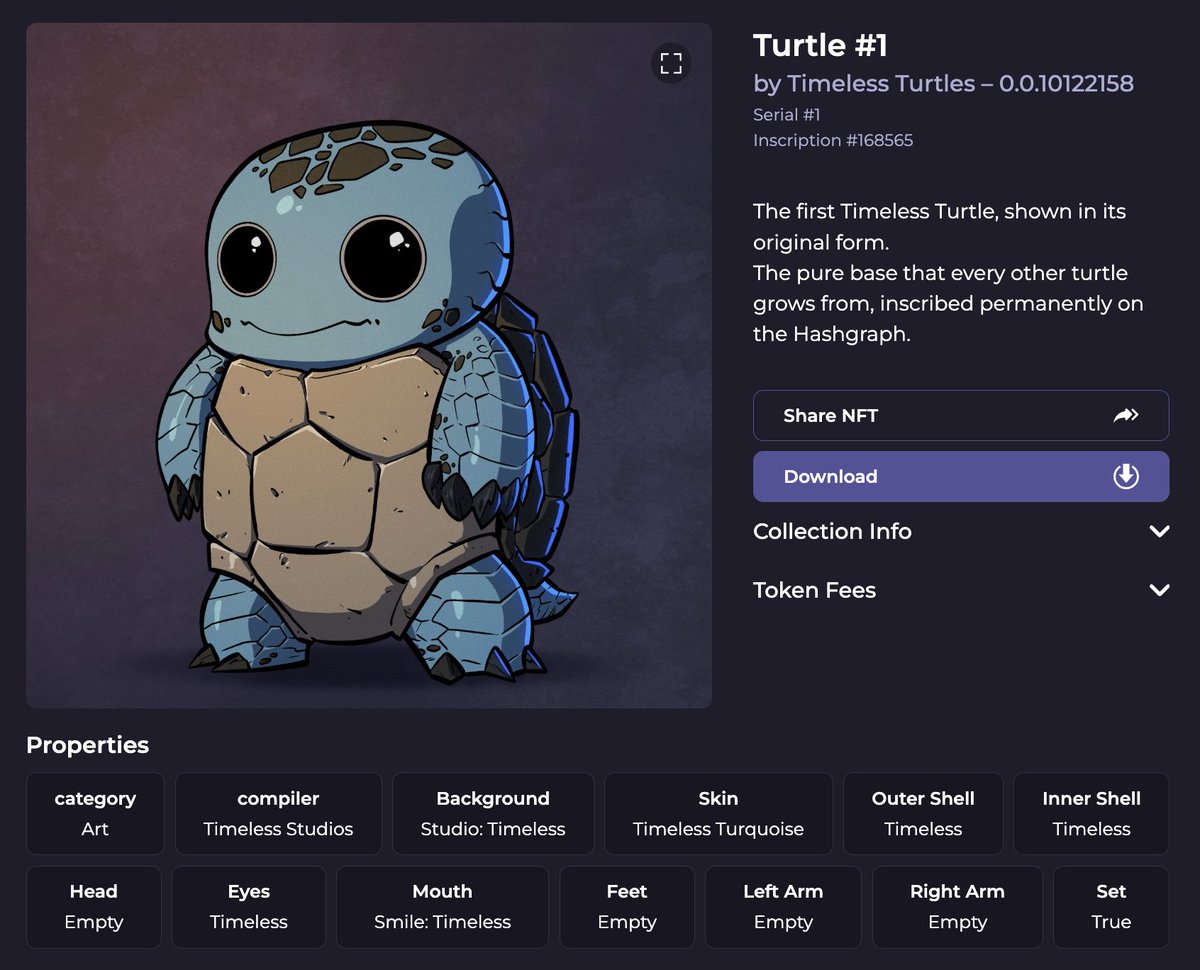This screenshot has height=970, width=1200.
Task: Select the category Art property tile
Action: point(95,813)
